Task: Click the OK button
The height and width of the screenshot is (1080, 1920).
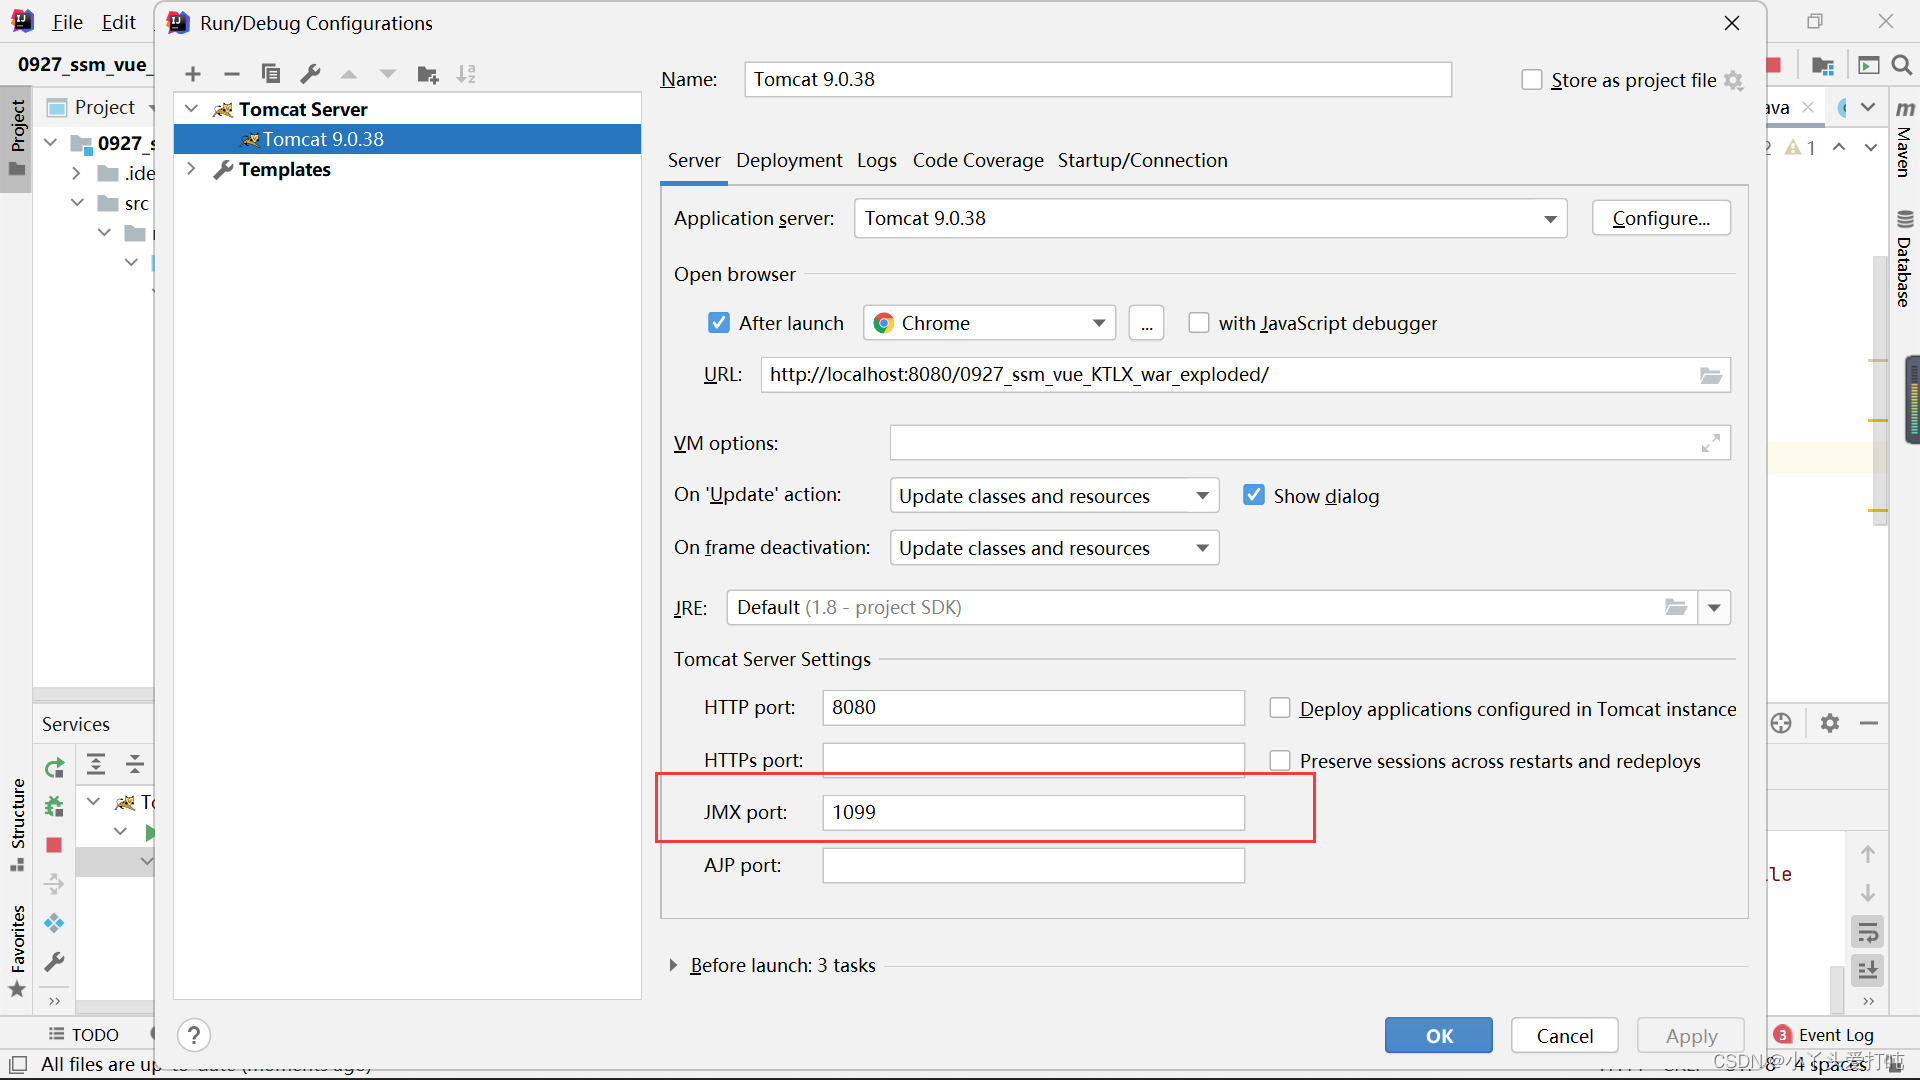Action: point(1439,1035)
